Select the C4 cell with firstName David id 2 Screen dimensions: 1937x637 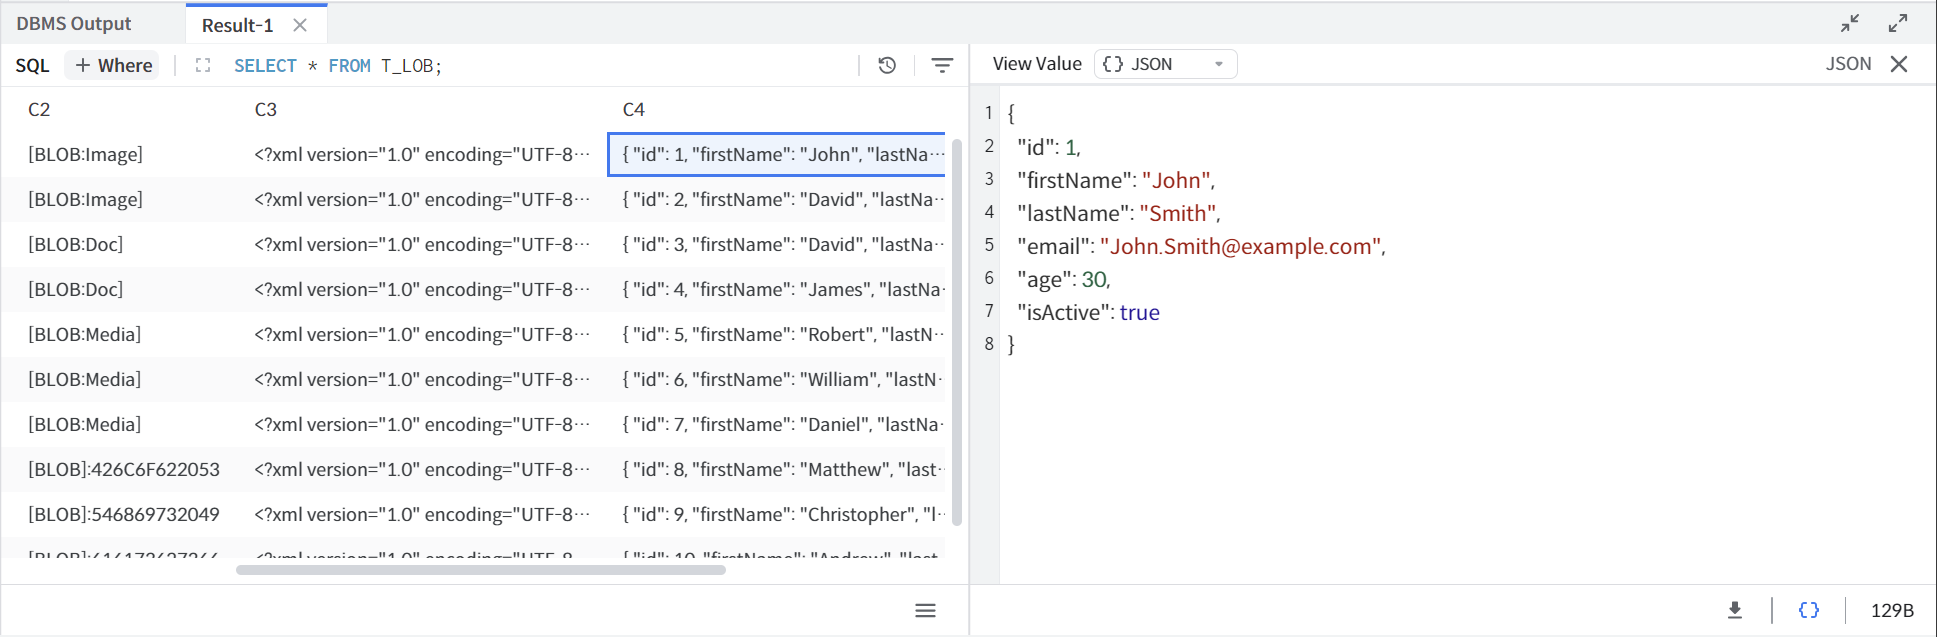coord(780,200)
